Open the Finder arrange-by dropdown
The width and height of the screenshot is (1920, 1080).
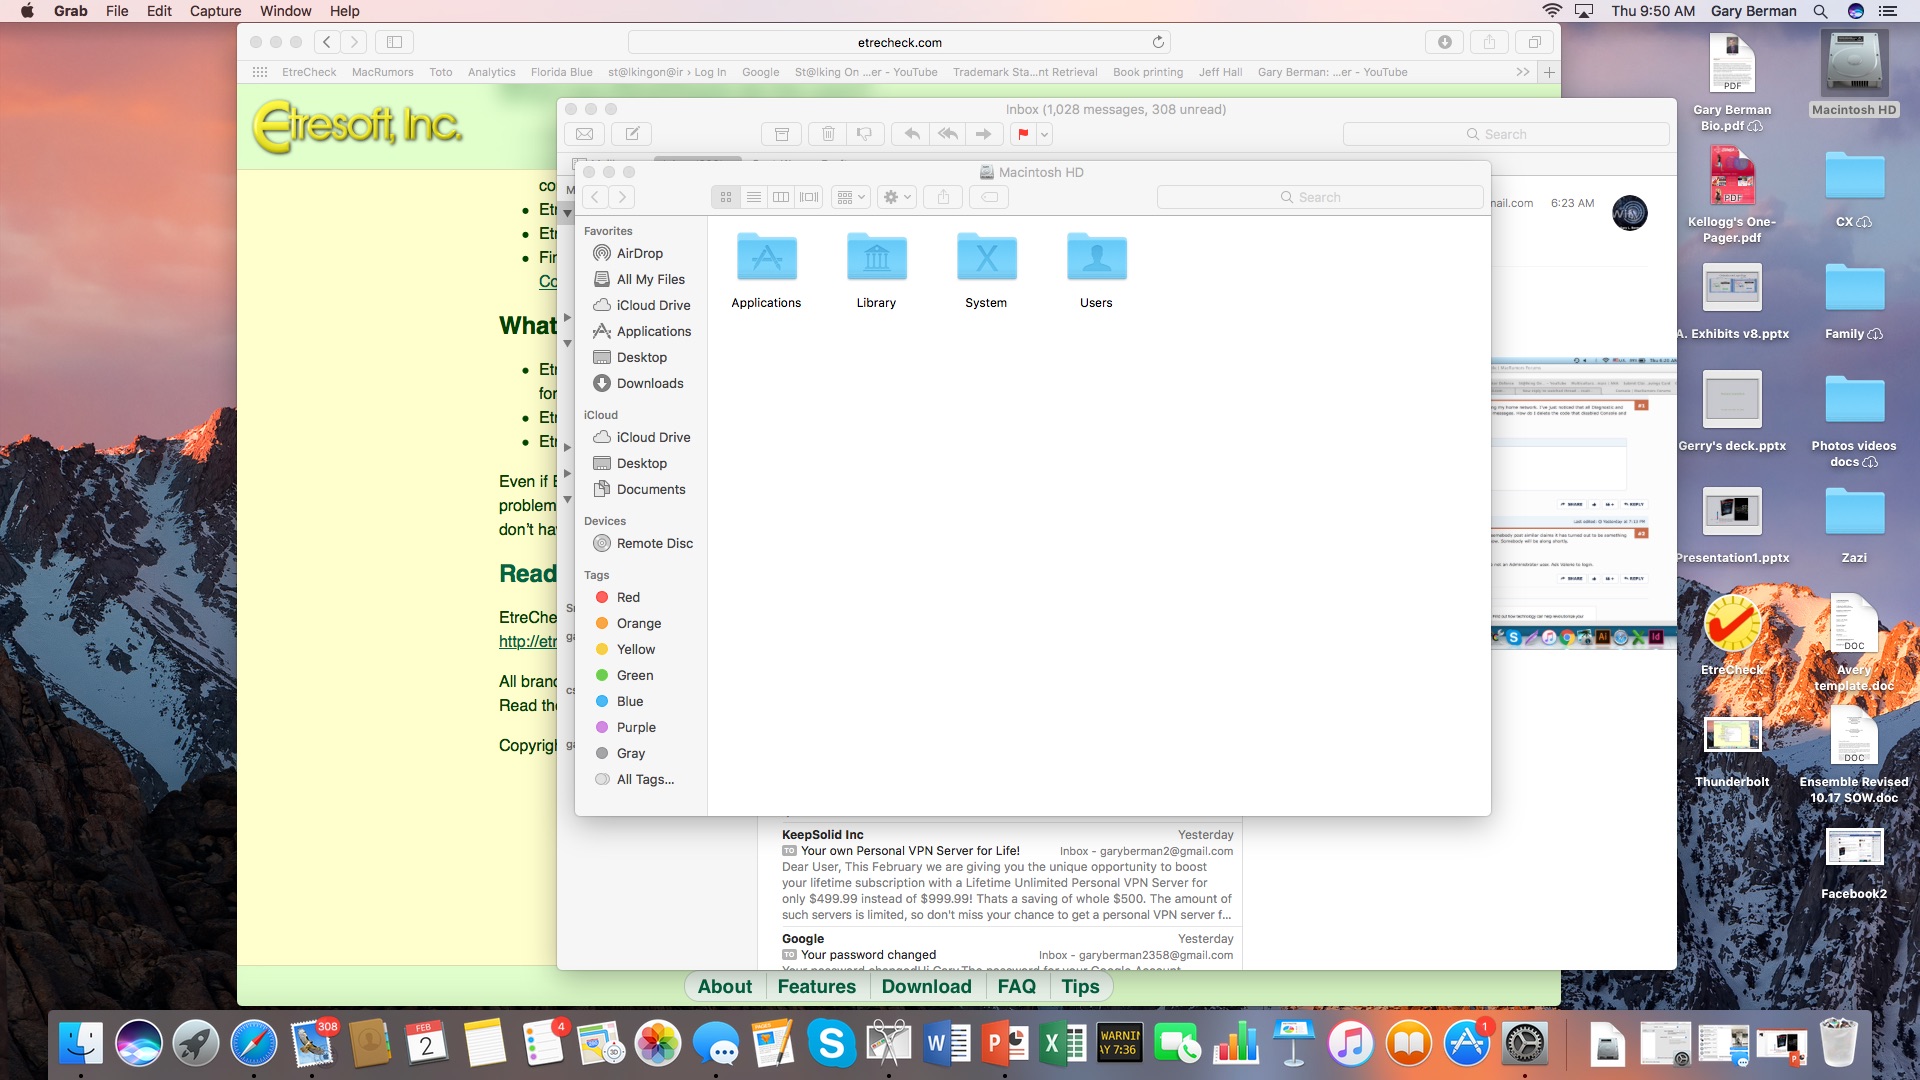coord(850,197)
